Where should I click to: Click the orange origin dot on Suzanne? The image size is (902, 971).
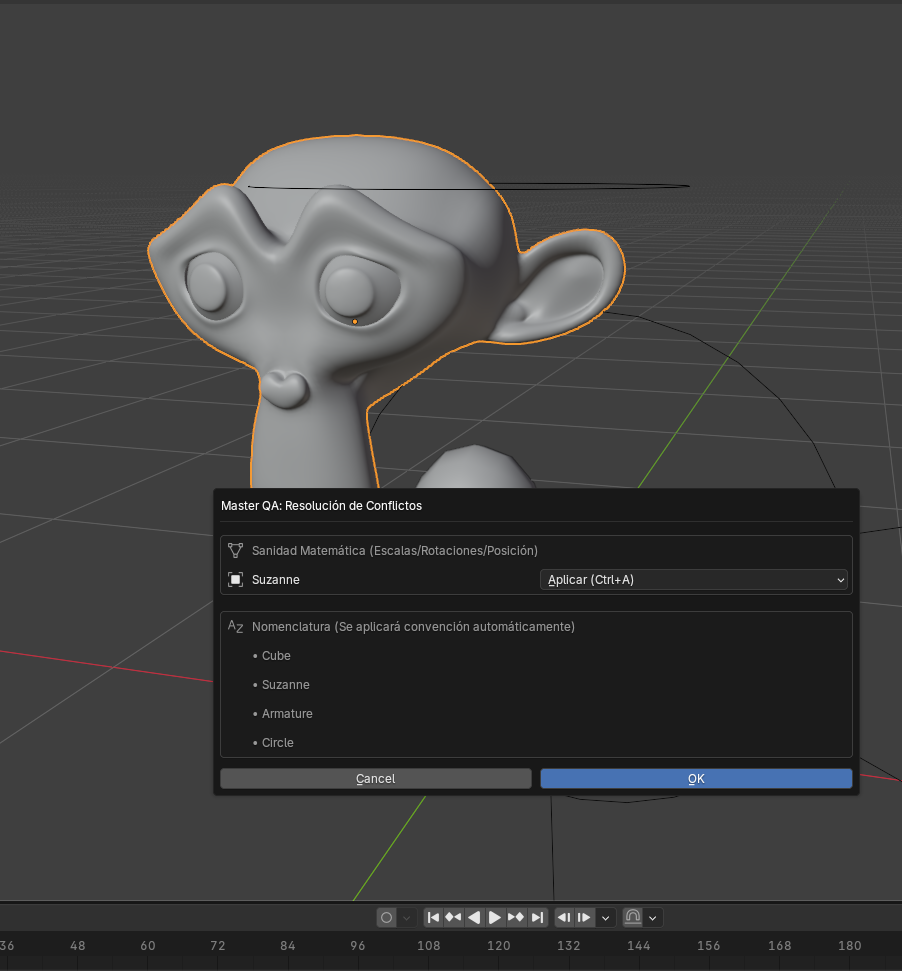[x=355, y=321]
